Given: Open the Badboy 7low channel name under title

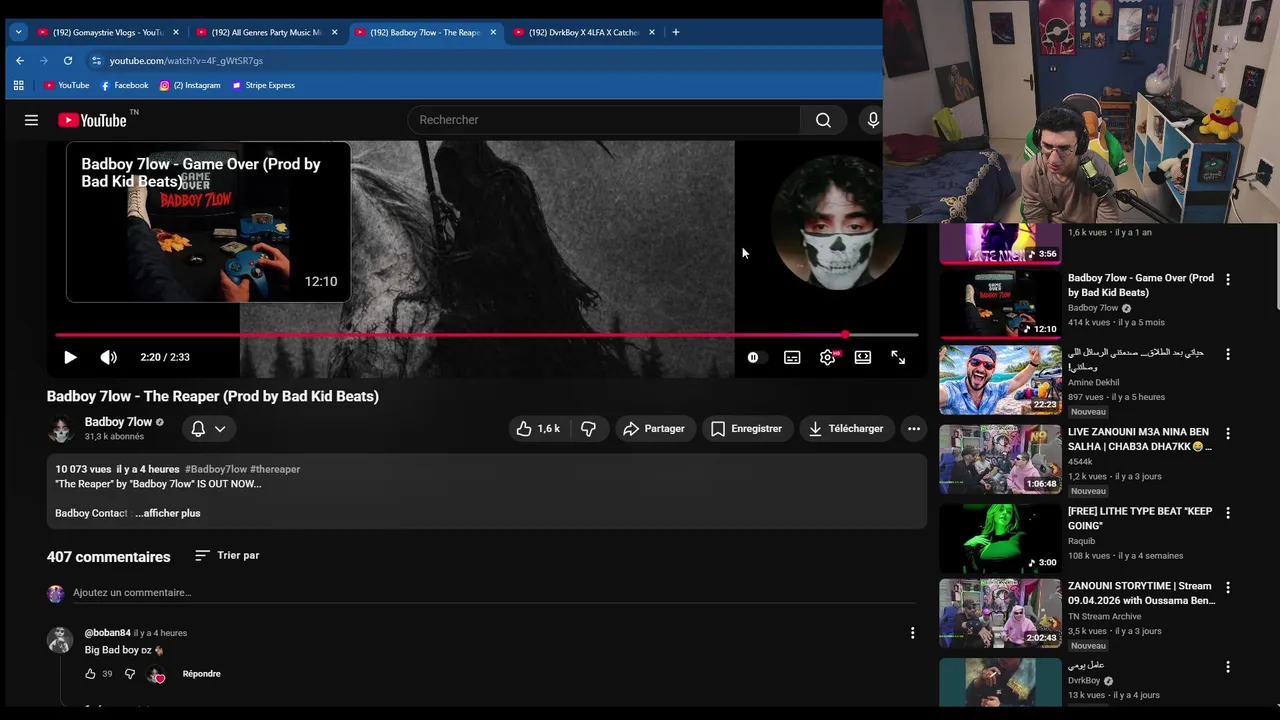Looking at the screenshot, I should [x=118, y=422].
